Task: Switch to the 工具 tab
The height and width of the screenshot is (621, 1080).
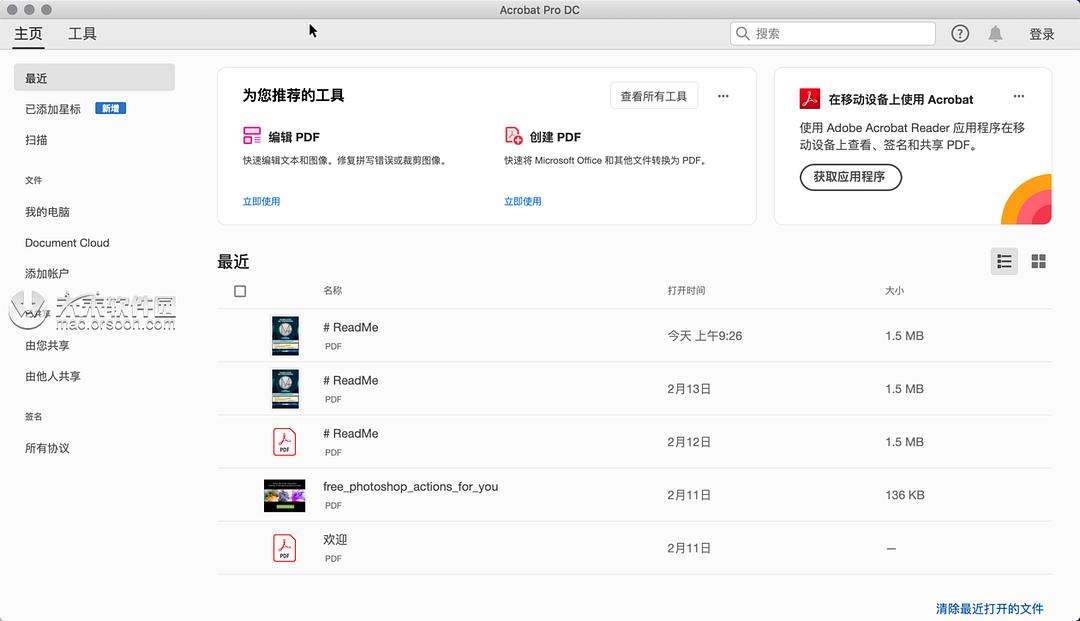Action: 82,34
